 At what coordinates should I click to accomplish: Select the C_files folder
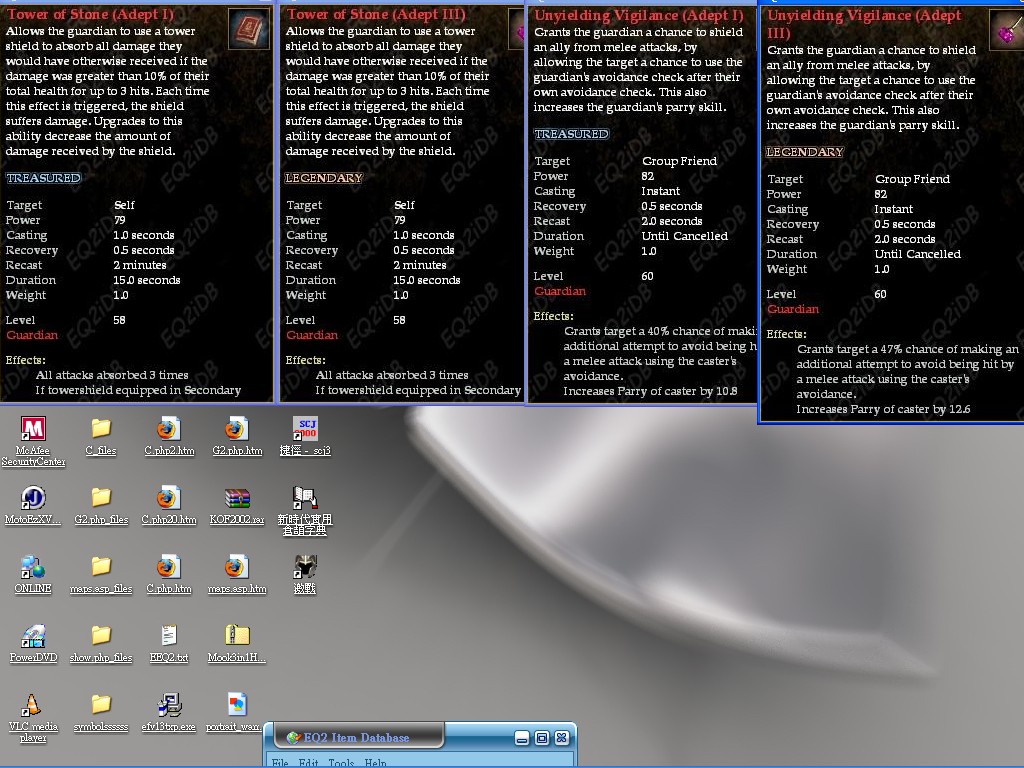click(x=101, y=430)
